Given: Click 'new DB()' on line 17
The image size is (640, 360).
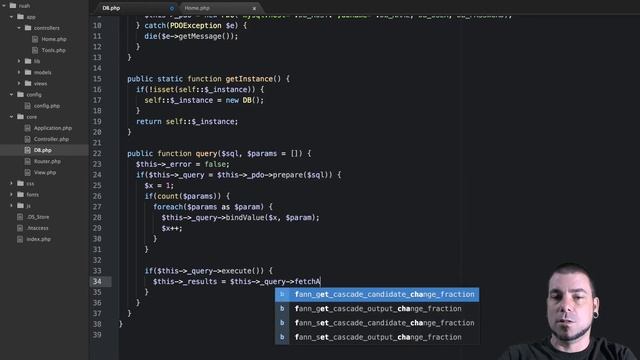Looking at the screenshot, I should 242,100.
